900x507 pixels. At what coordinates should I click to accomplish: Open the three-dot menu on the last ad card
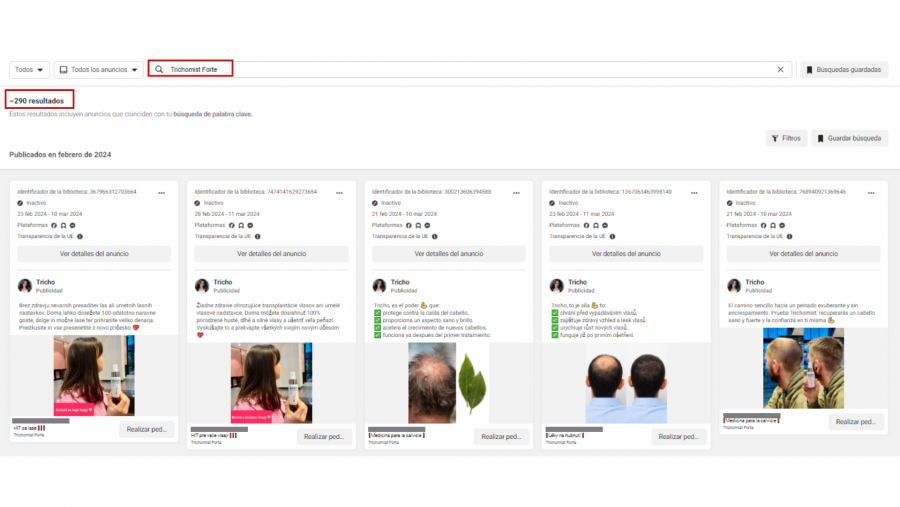tap(870, 192)
